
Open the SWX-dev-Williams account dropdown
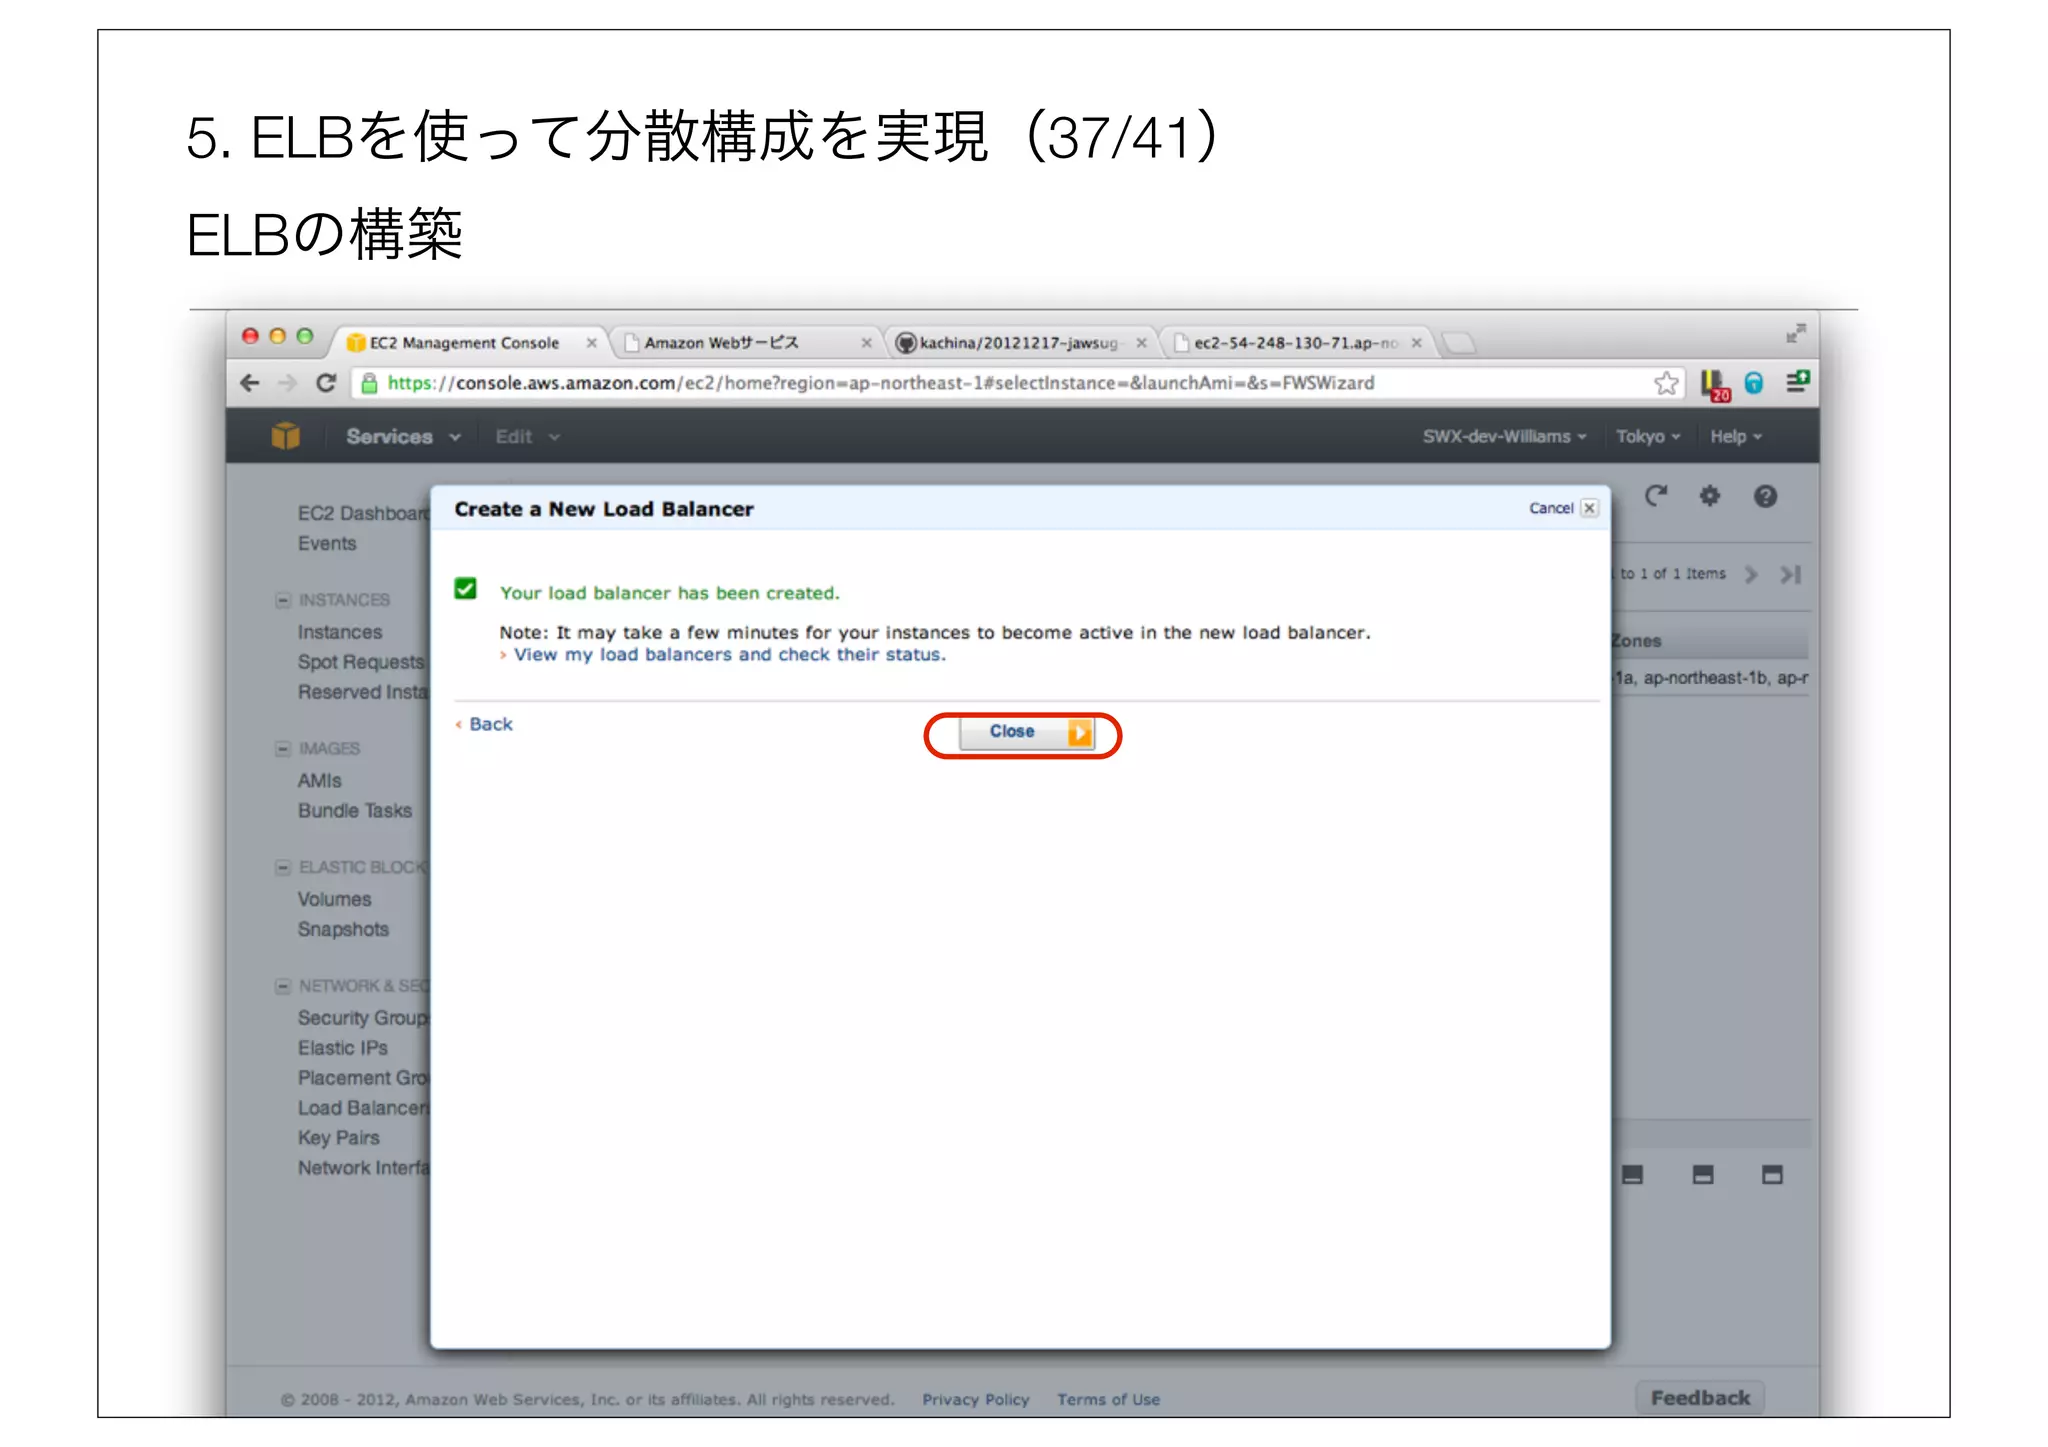[x=1504, y=437]
